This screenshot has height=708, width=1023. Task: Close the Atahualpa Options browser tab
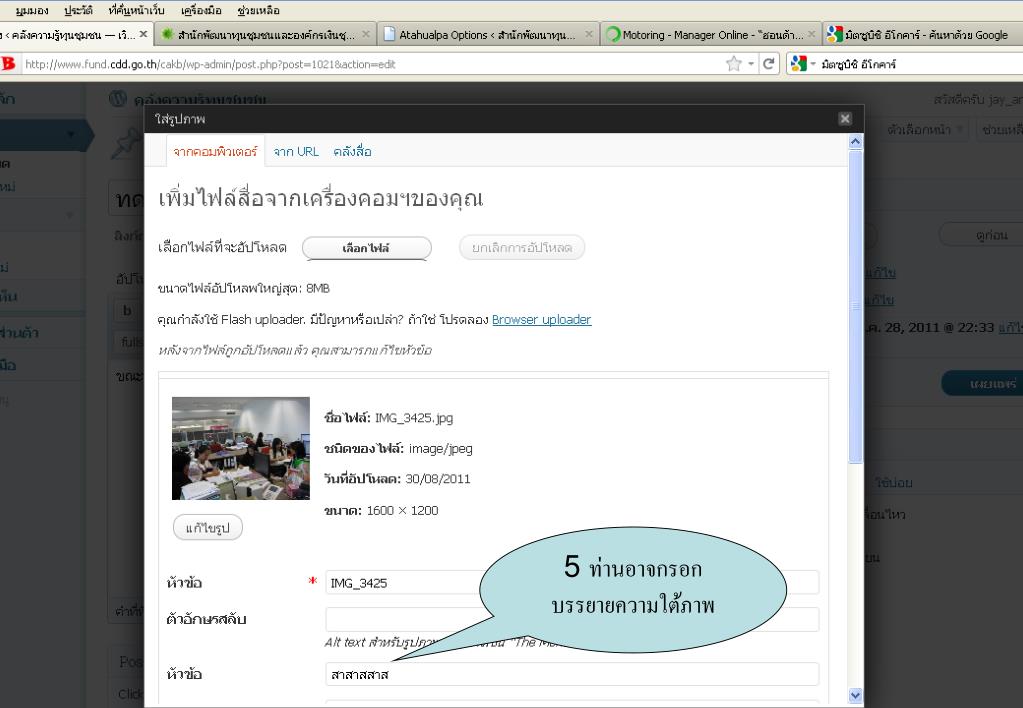click(x=588, y=34)
